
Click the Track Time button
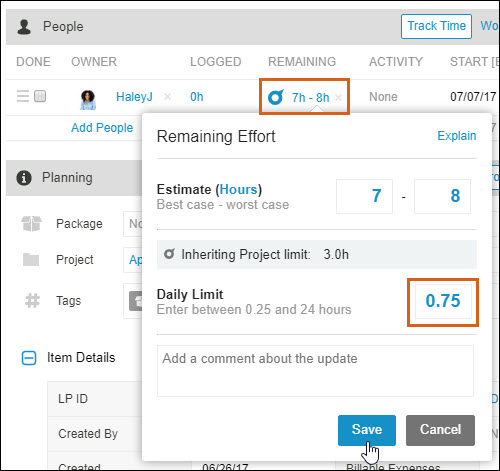pos(436,26)
